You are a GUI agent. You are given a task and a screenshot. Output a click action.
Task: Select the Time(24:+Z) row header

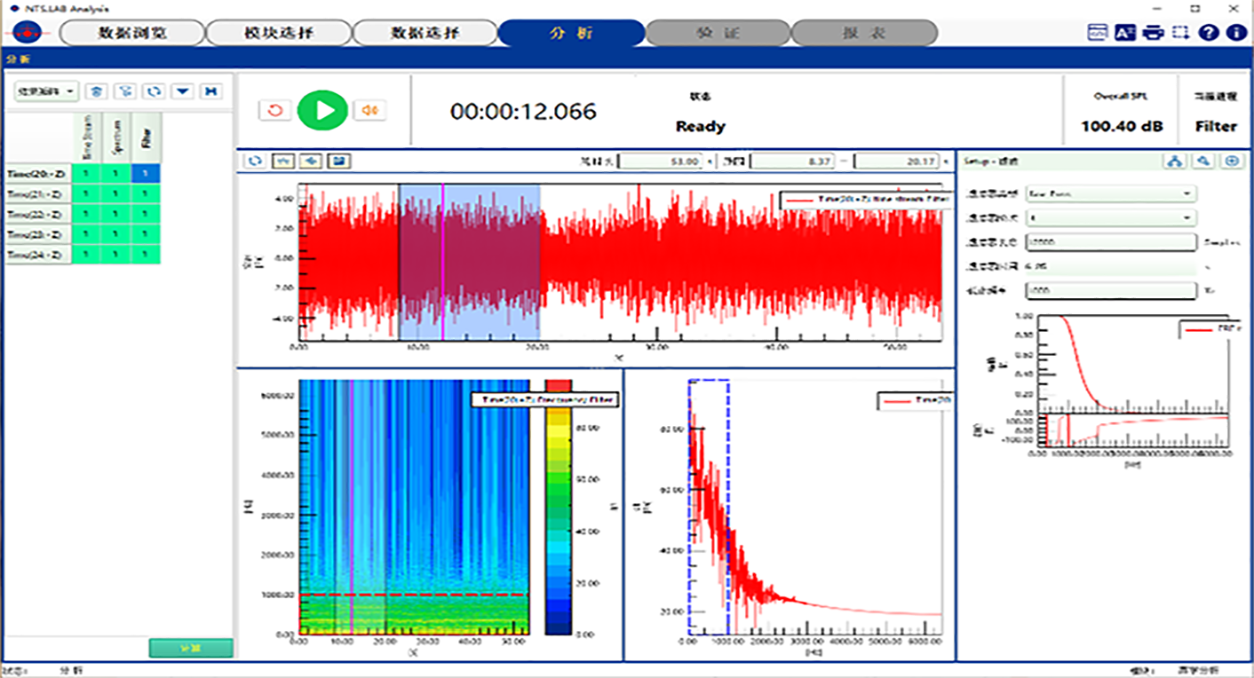click(x=34, y=256)
